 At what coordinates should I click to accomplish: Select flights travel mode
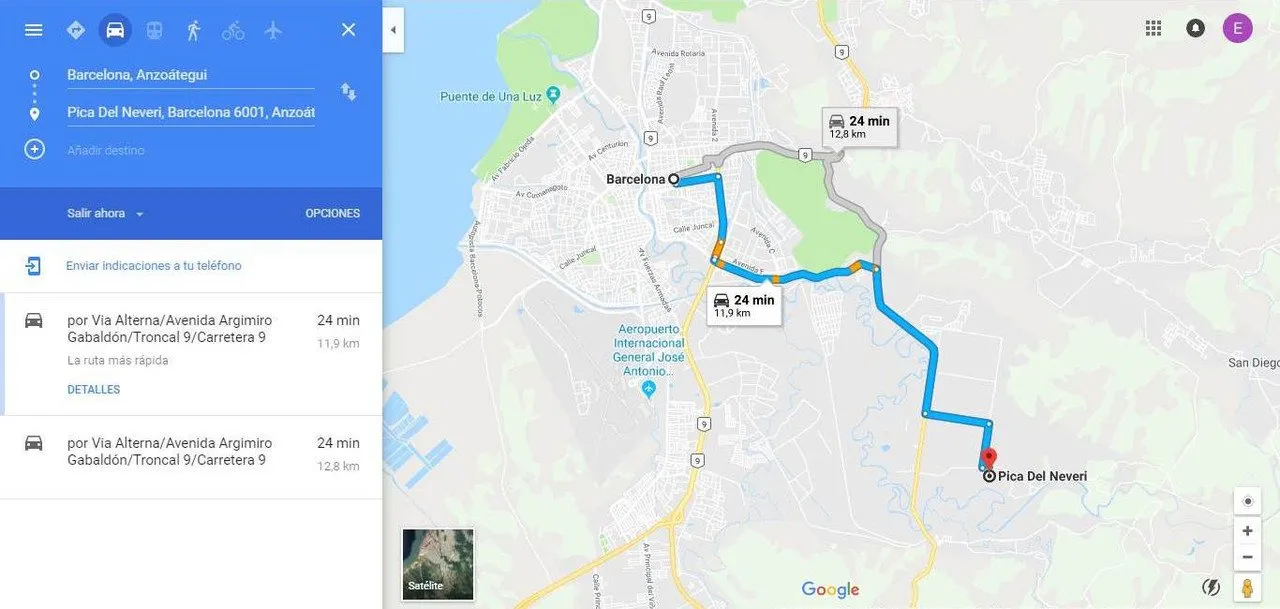273,30
